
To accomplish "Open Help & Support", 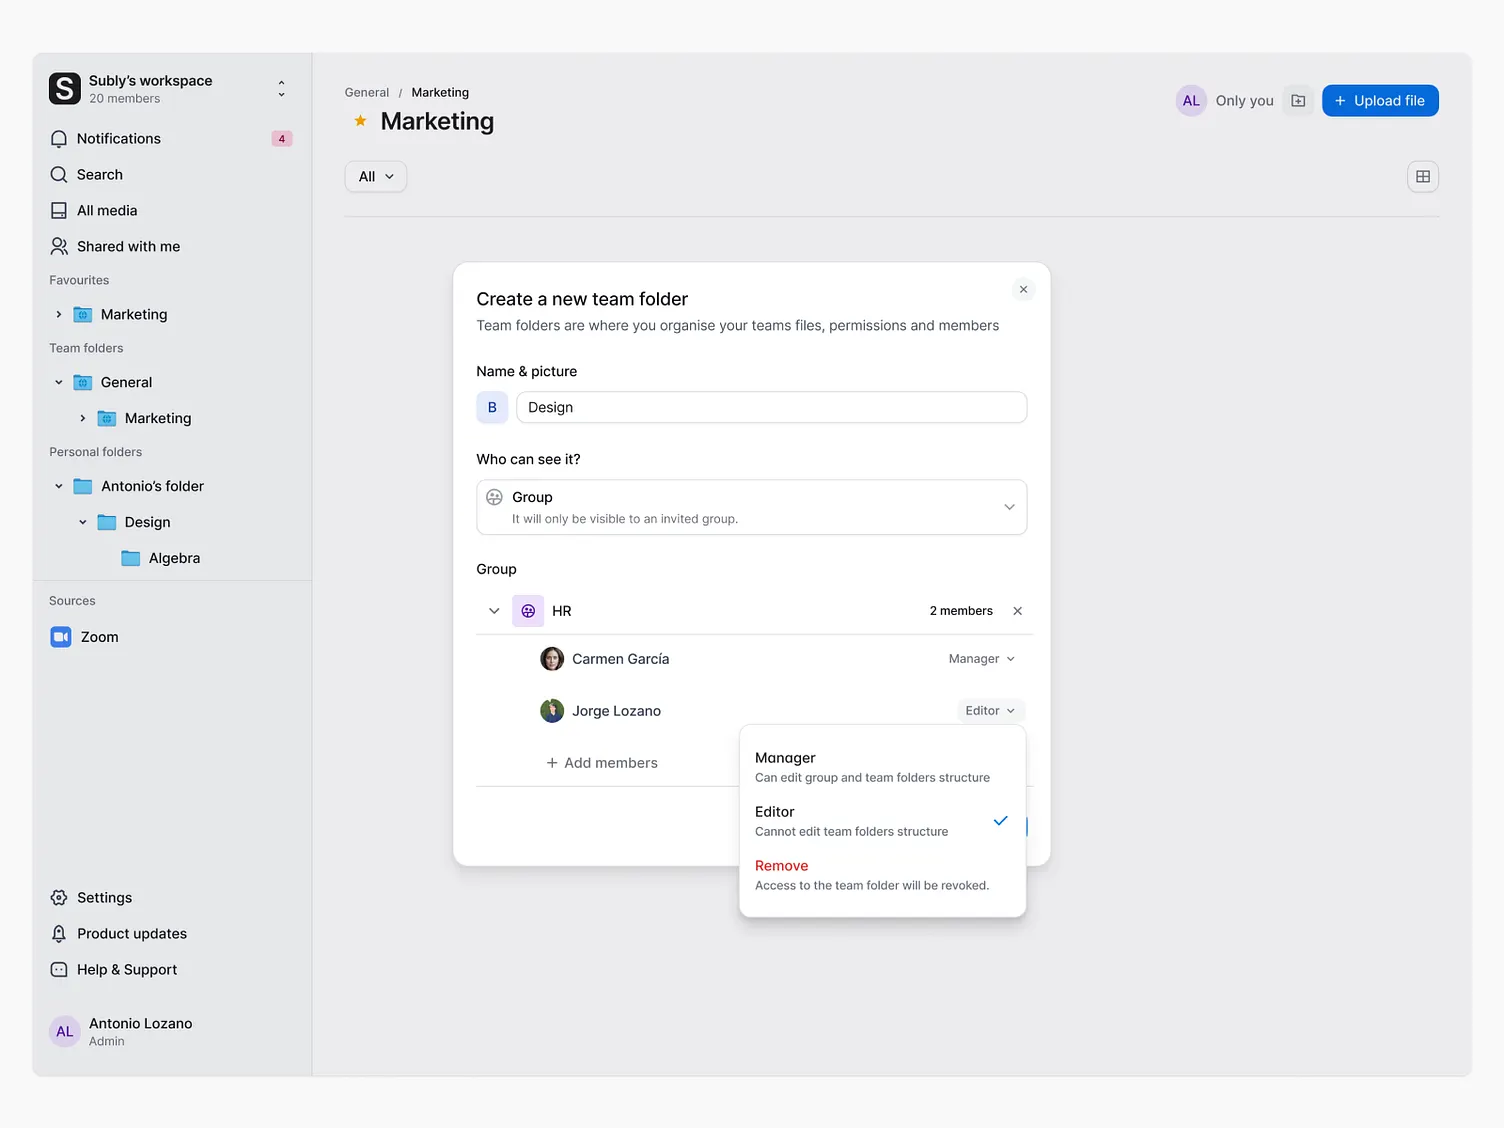I will click(x=126, y=969).
